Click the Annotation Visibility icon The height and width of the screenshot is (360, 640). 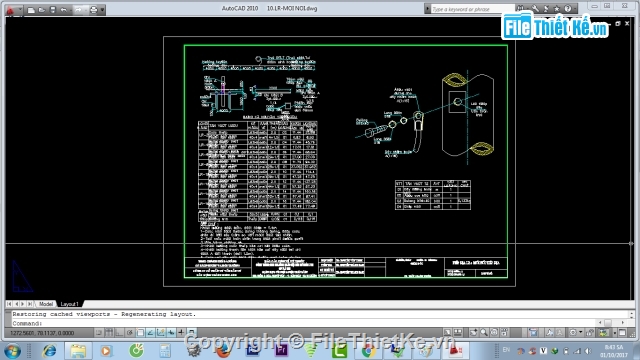pos(550,333)
